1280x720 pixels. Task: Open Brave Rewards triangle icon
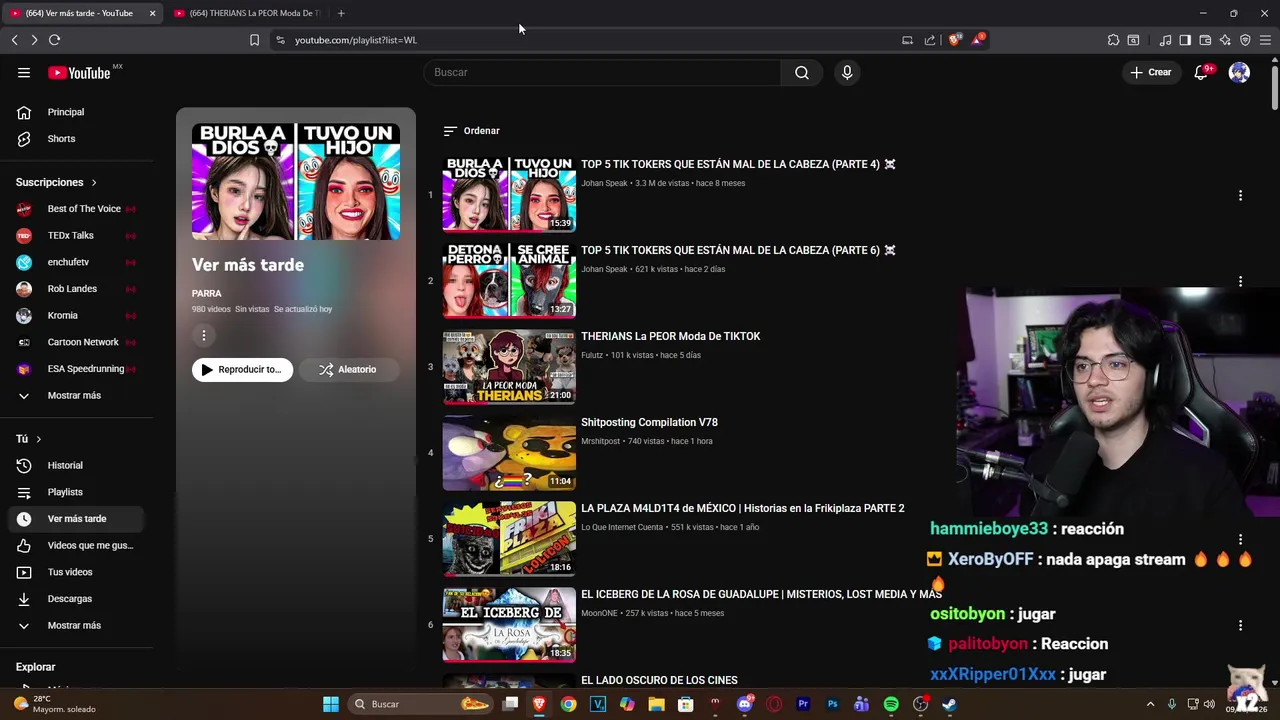978,40
